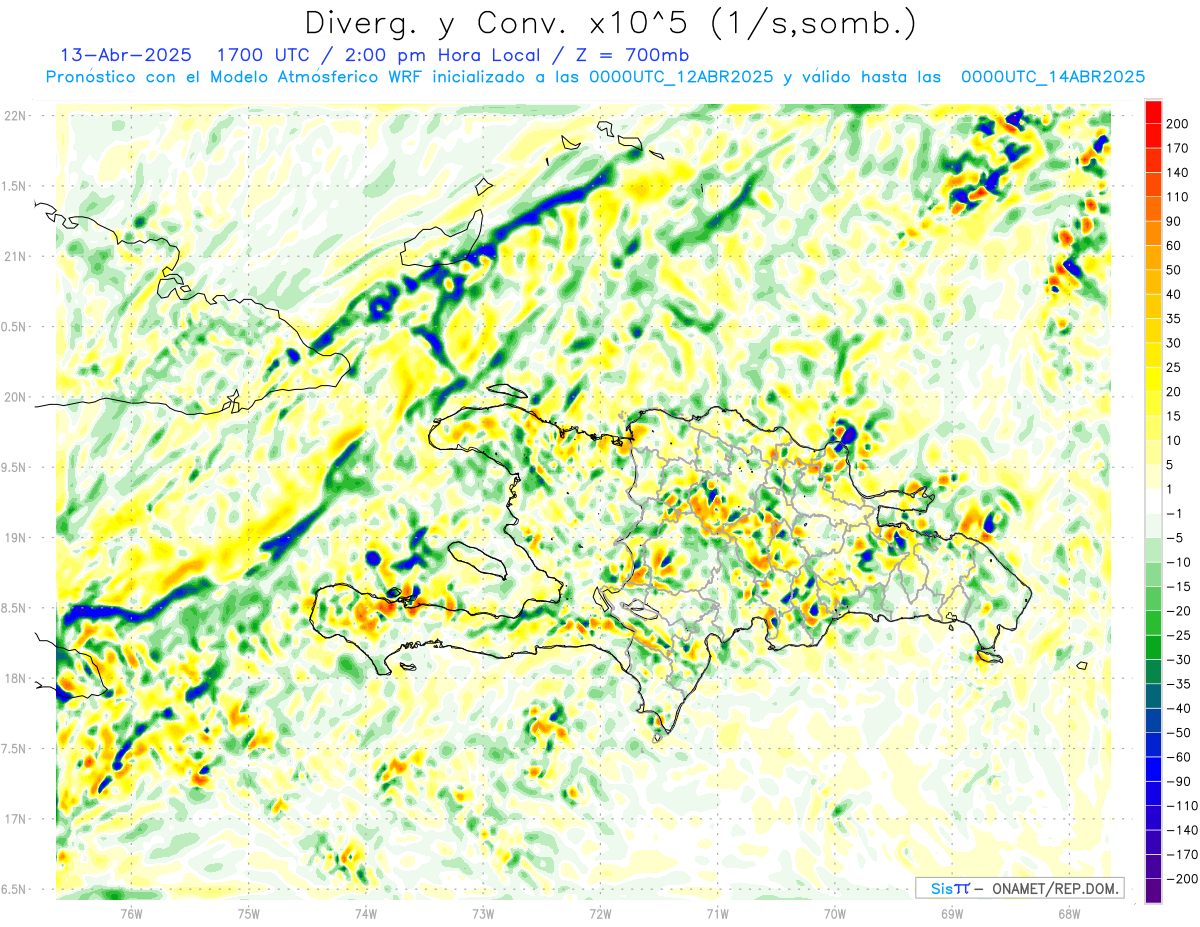Viewport: 1200px width, 927px height.
Task: Pick the dark purple swatch below -200
Action: coord(1153,891)
